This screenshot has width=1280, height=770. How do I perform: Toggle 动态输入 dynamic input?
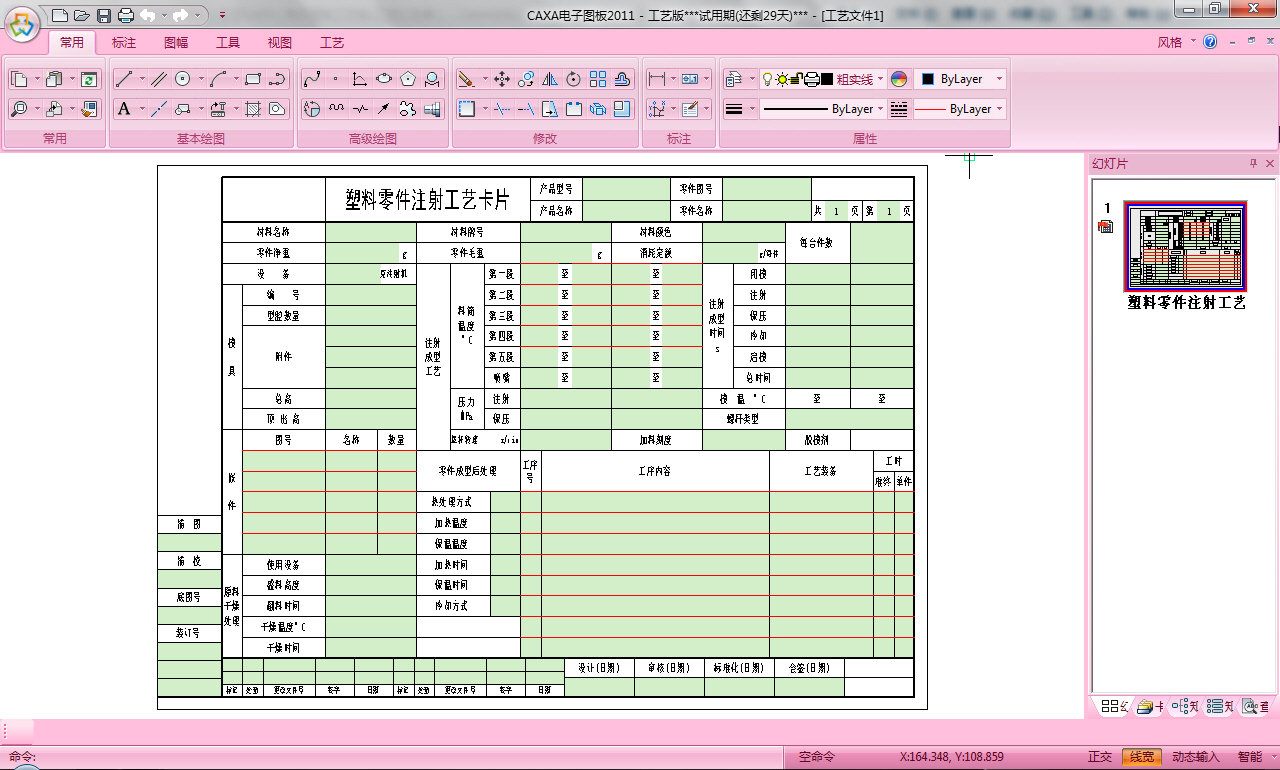[x=1196, y=757]
